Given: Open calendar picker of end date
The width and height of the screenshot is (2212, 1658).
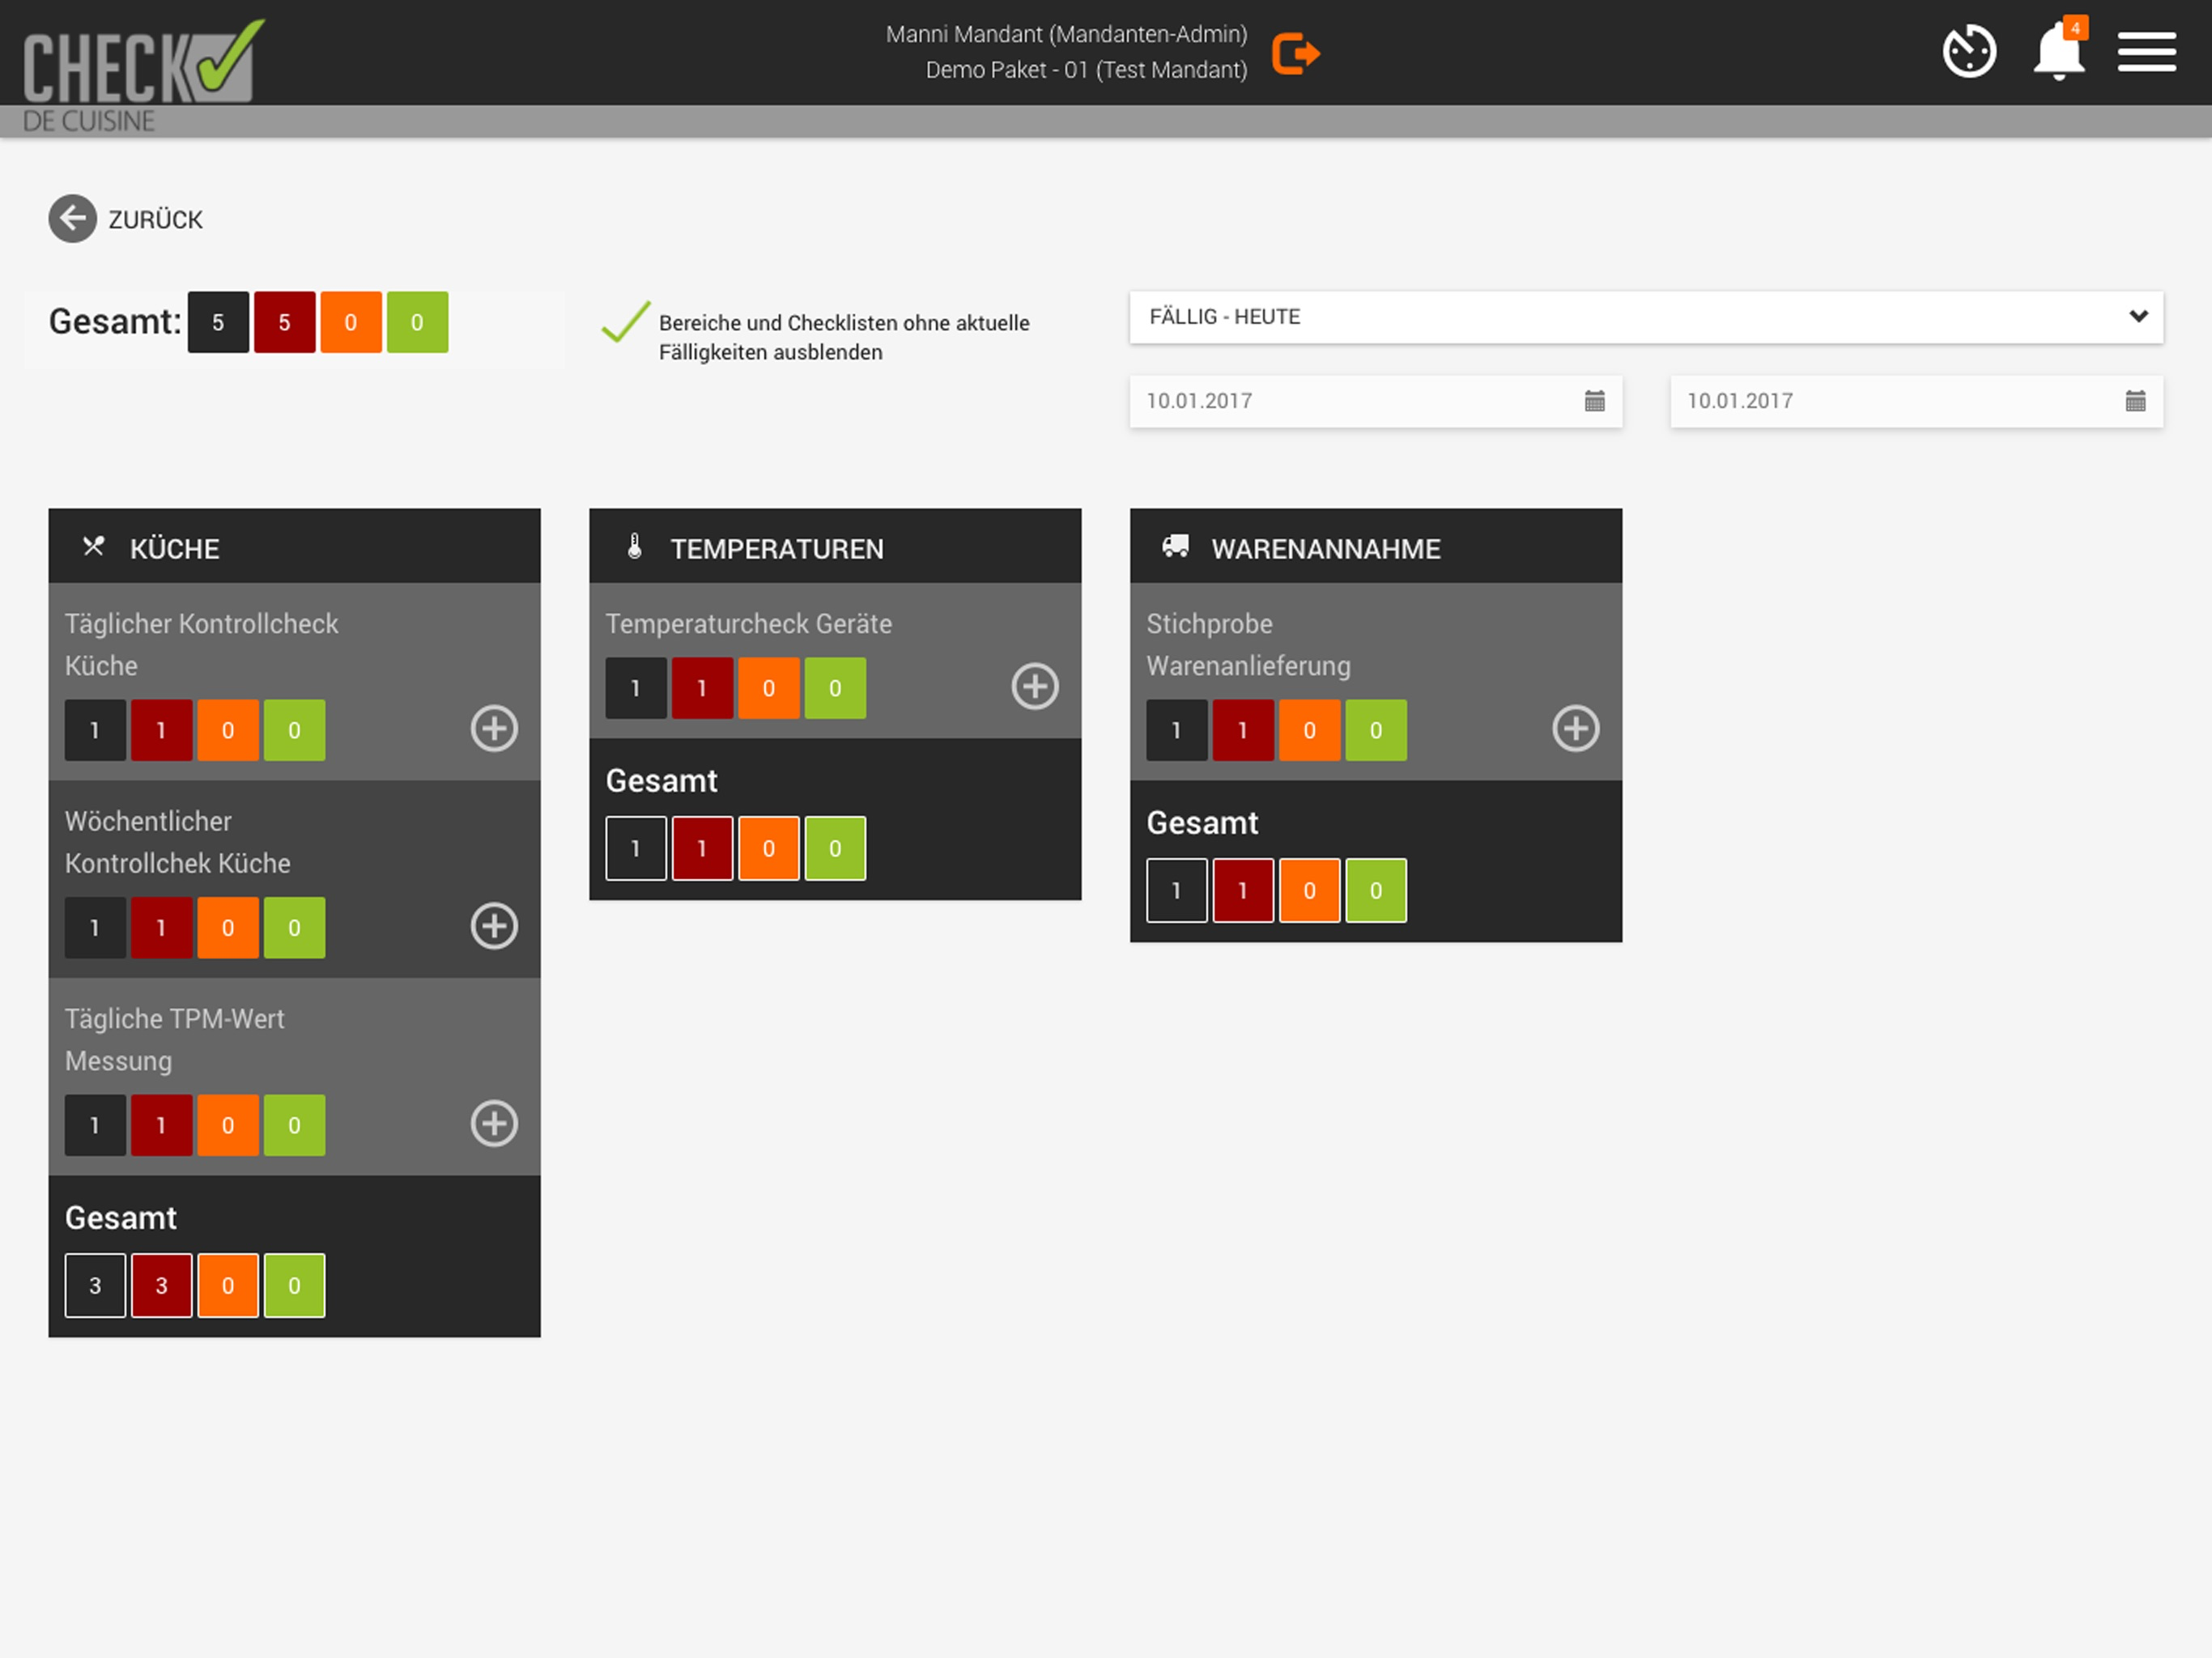Looking at the screenshot, I should tap(2135, 401).
